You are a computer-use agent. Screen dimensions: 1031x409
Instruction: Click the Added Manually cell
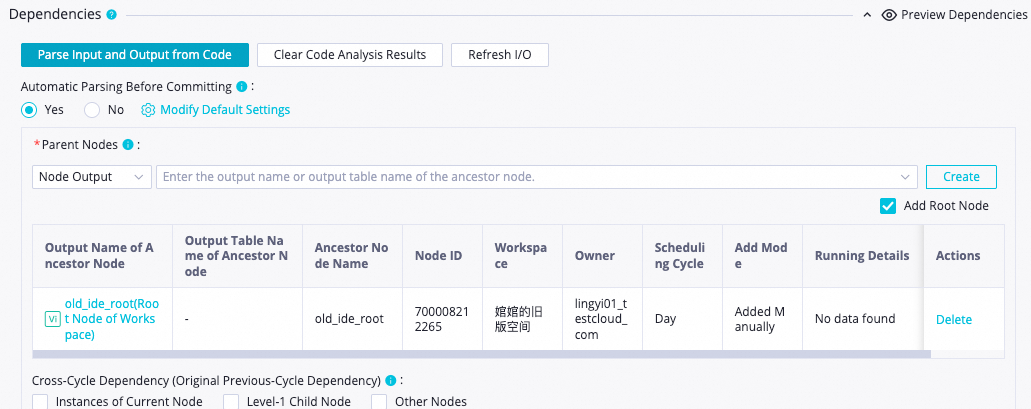coord(761,319)
